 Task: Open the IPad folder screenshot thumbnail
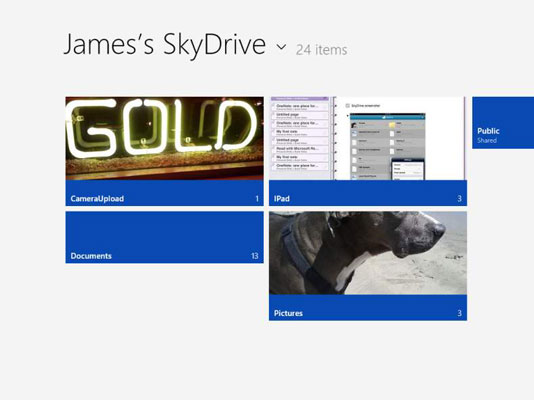coord(368,139)
